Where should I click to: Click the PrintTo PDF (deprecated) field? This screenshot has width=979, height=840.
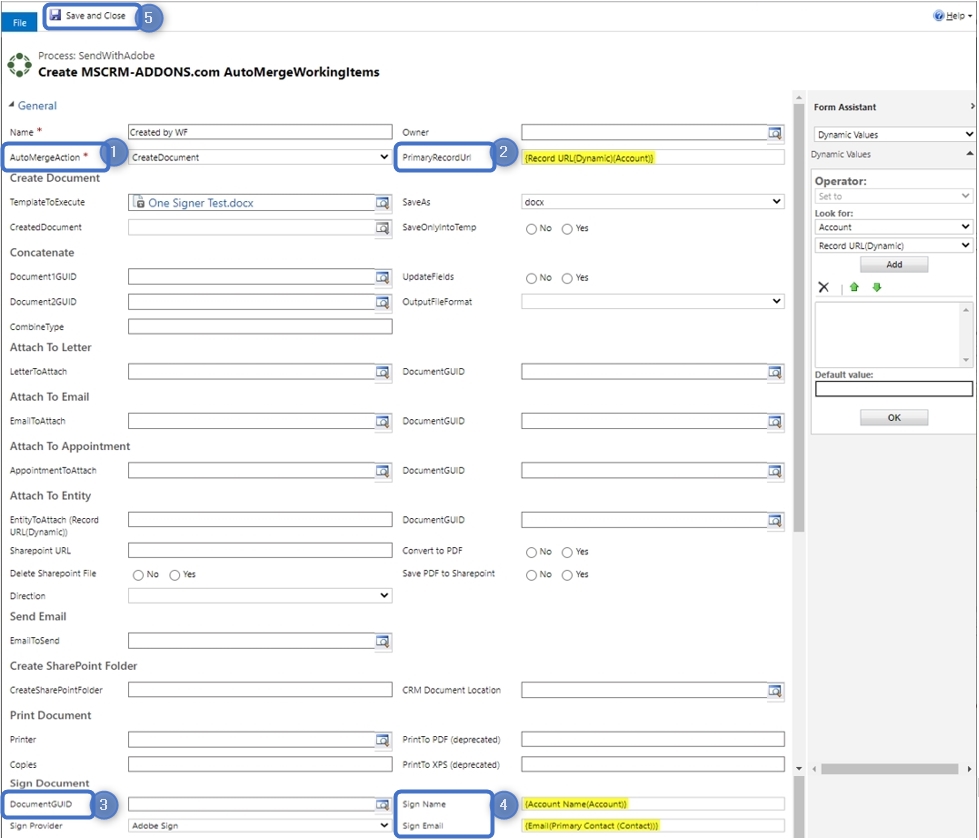point(652,739)
